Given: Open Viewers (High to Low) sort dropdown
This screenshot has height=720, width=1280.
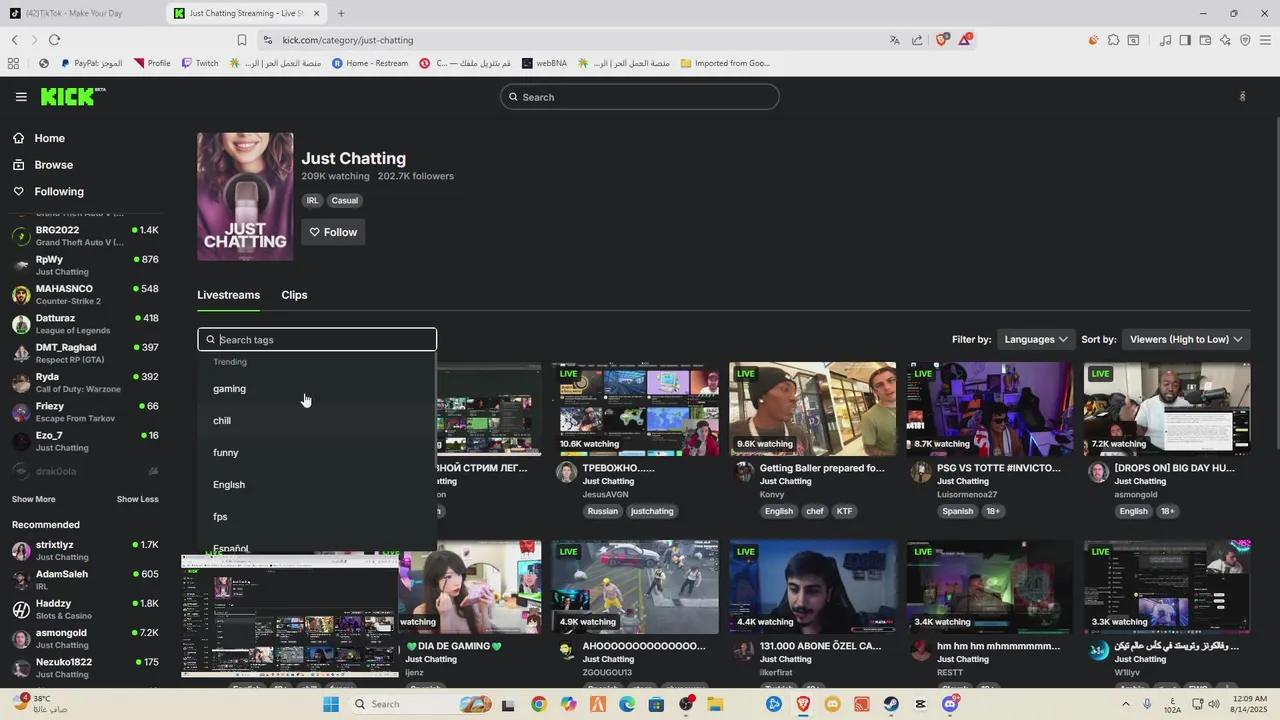Looking at the screenshot, I should click(x=1186, y=340).
